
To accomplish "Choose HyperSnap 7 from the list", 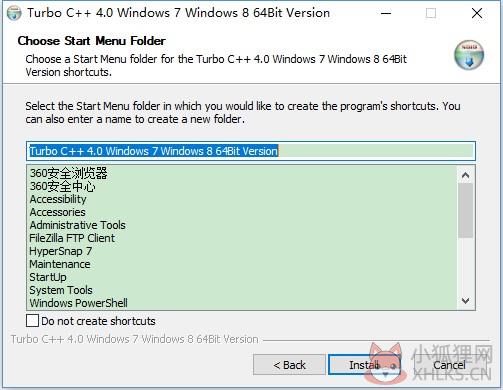I will coord(61,251).
